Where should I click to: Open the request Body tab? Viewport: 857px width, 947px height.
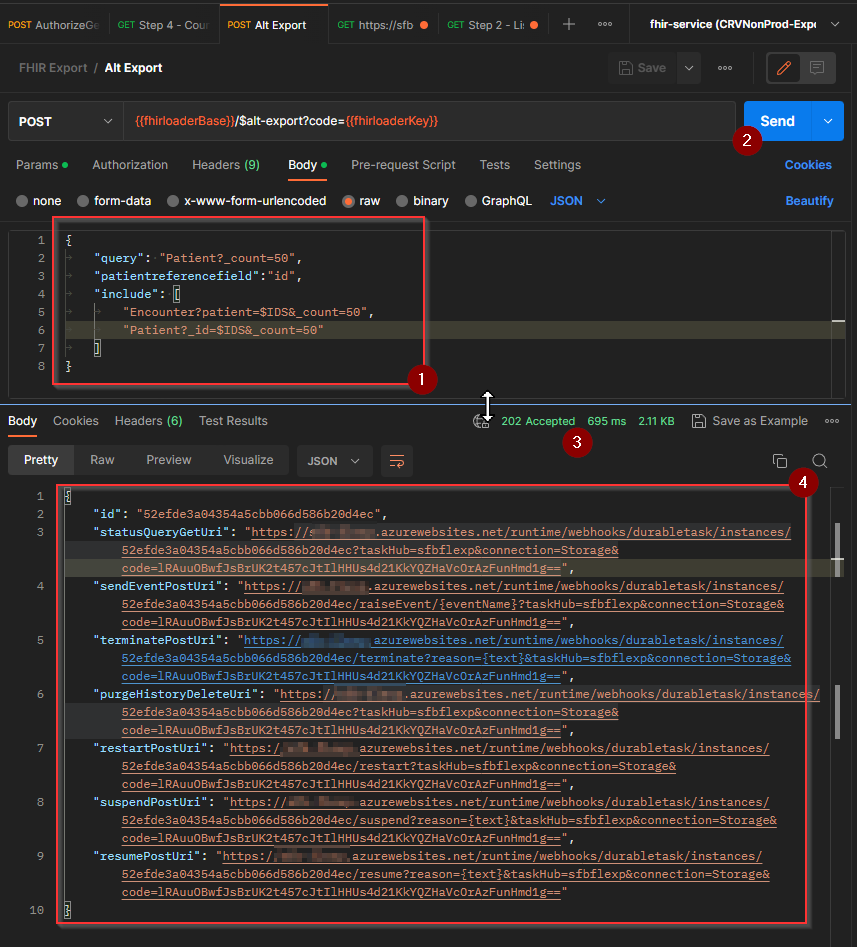tap(307, 165)
